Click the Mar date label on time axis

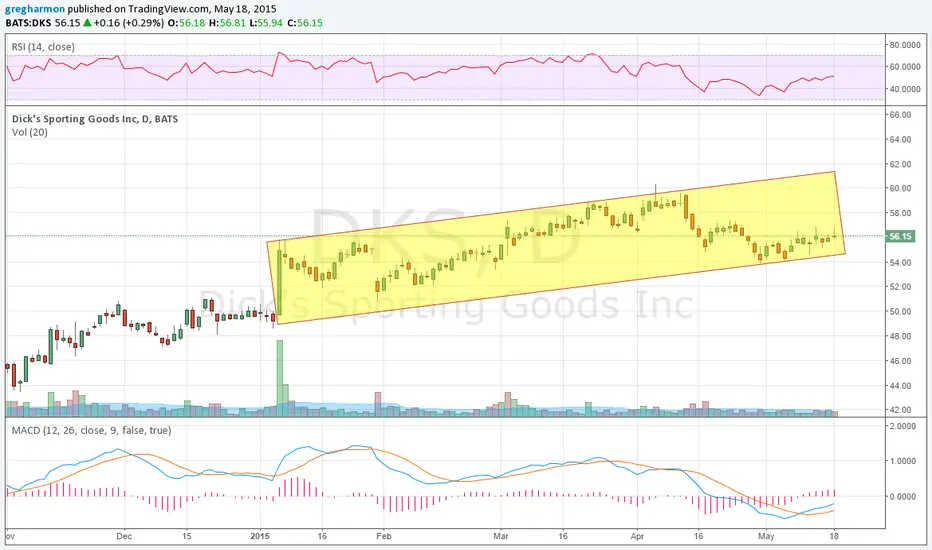501,536
